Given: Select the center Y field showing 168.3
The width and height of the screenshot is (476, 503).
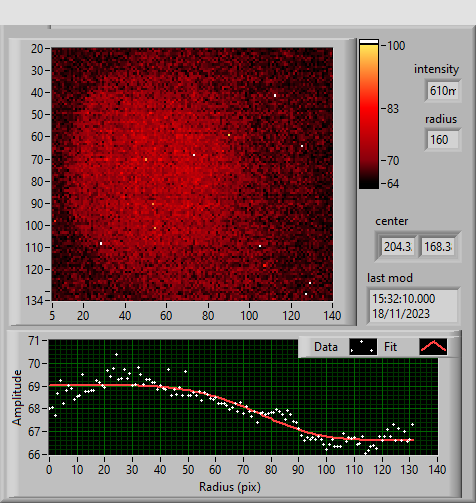Looking at the screenshot, I should click(438, 247).
